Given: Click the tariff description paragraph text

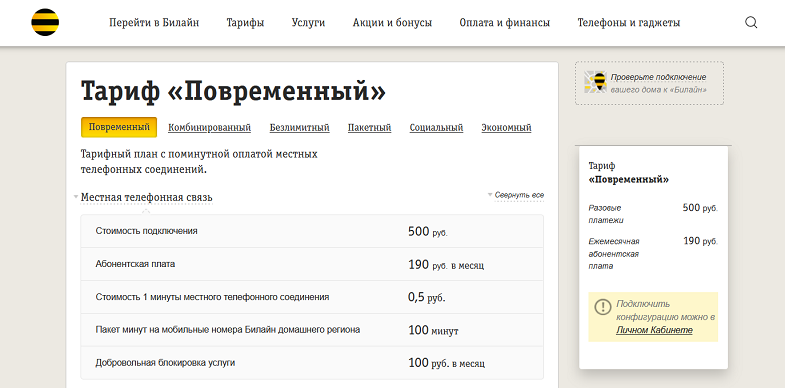Looking at the screenshot, I should tap(199, 162).
